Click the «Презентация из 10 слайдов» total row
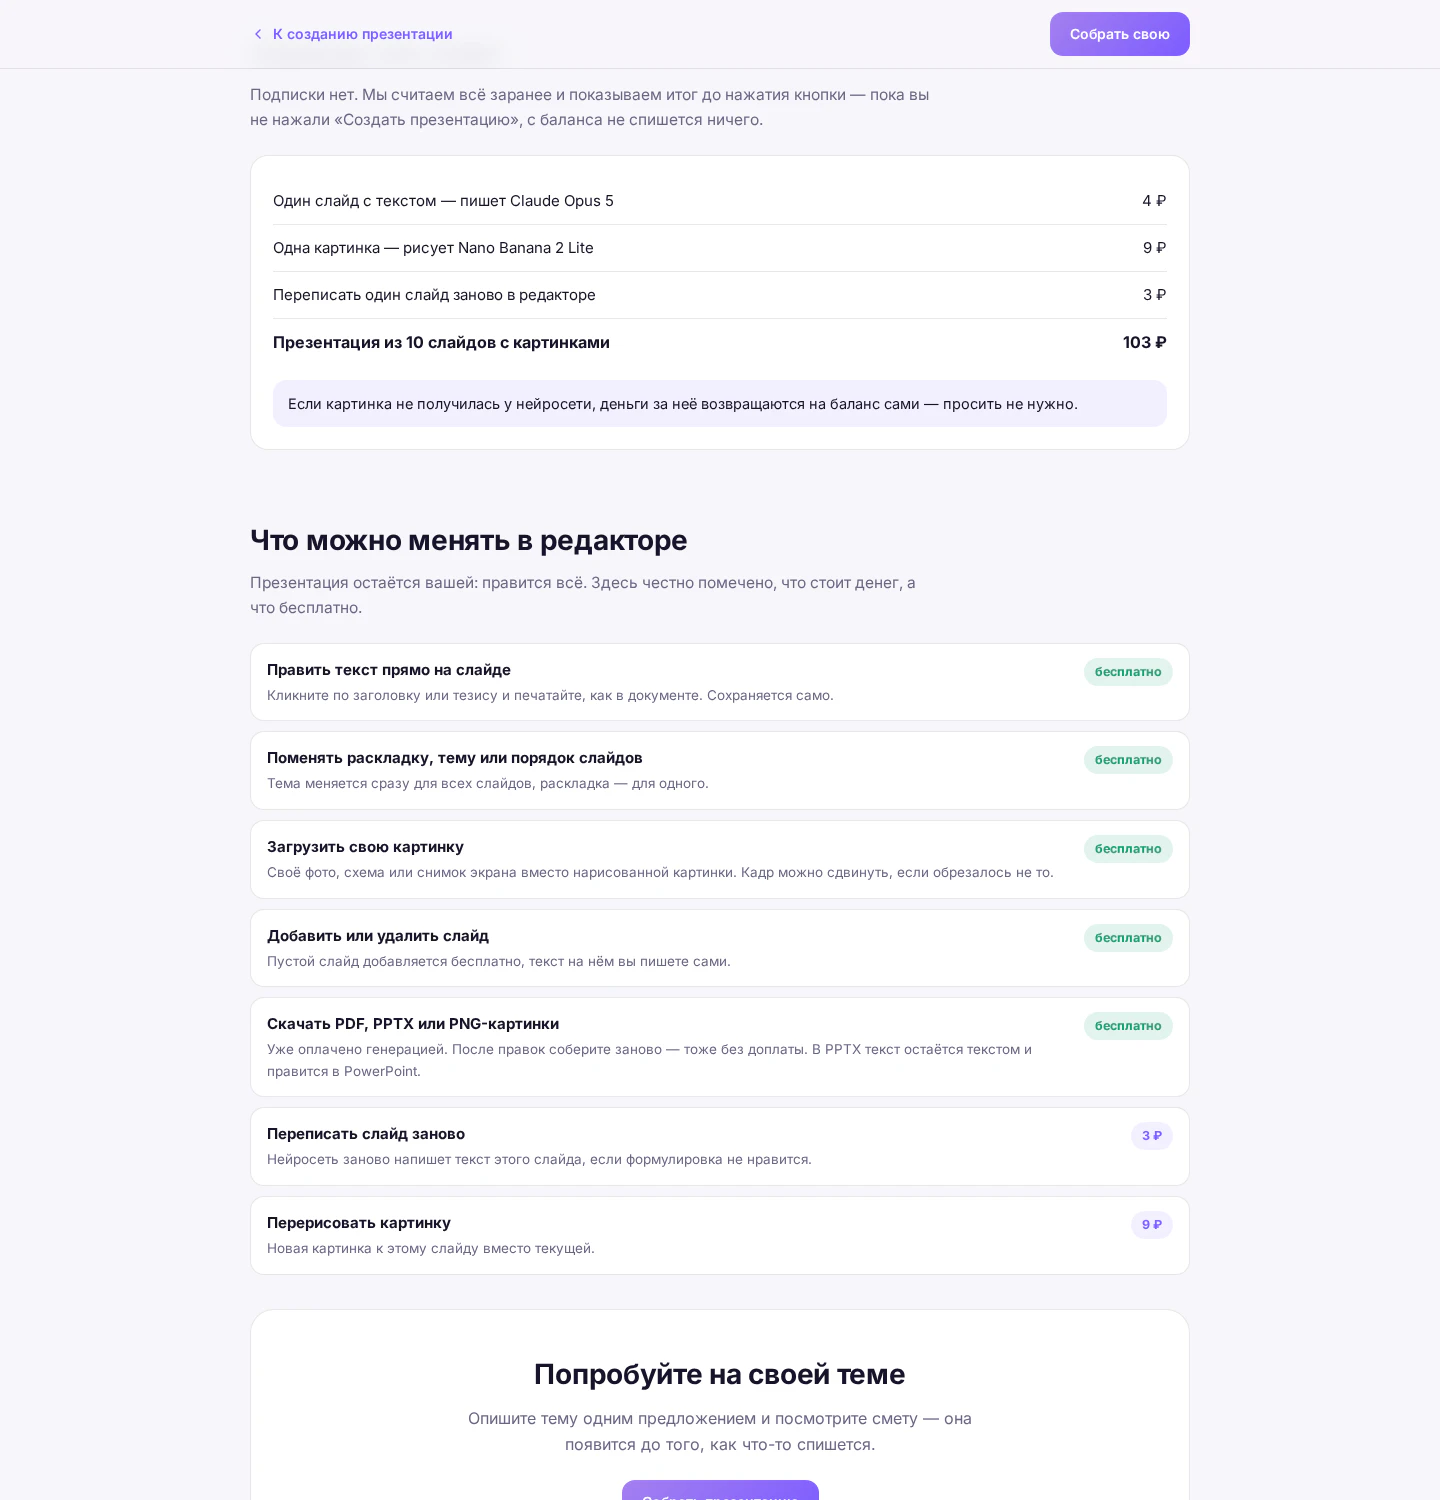 [720, 342]
